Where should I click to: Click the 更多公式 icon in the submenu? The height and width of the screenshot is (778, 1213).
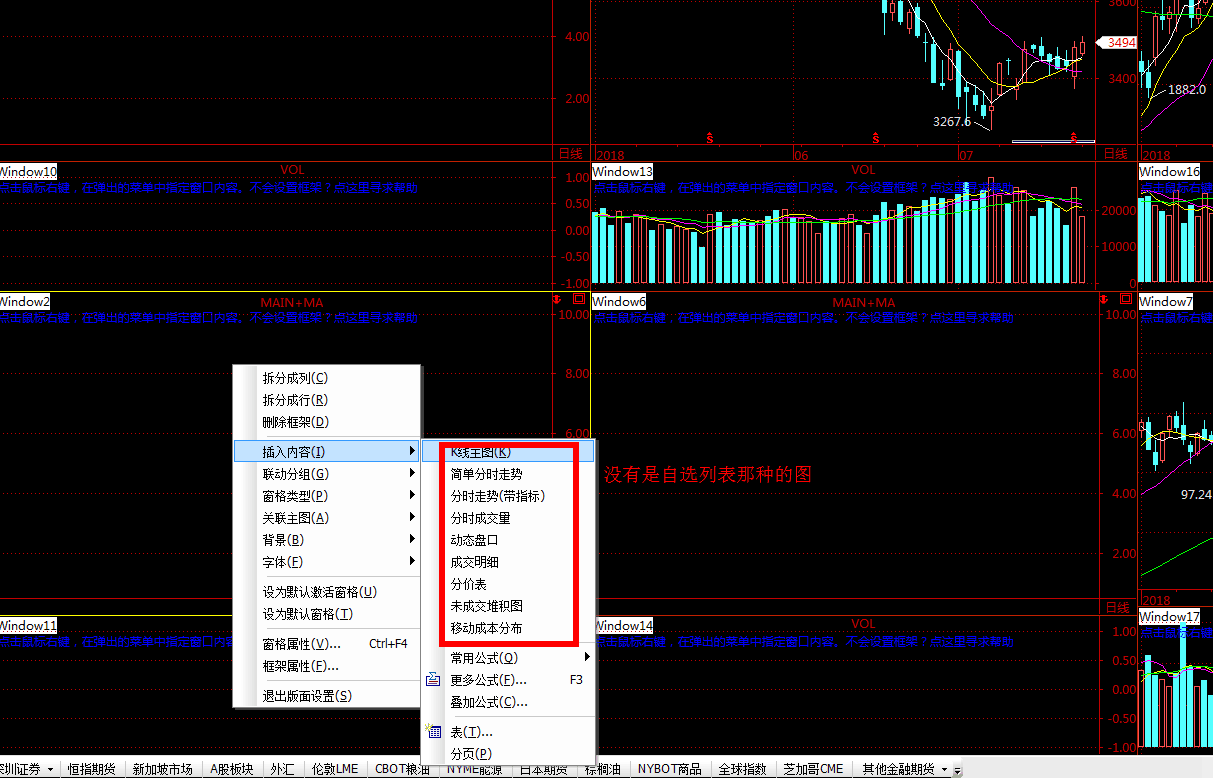[433, 680]
